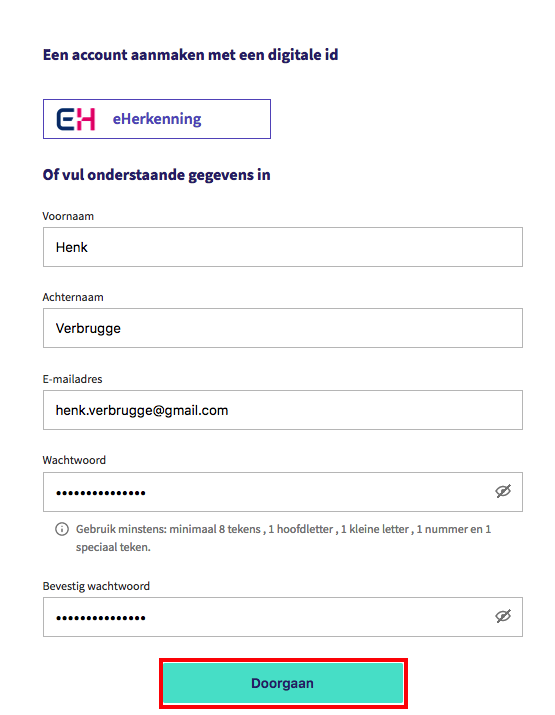
Task: Click the Achternaam field label
Action: (73, 297)
